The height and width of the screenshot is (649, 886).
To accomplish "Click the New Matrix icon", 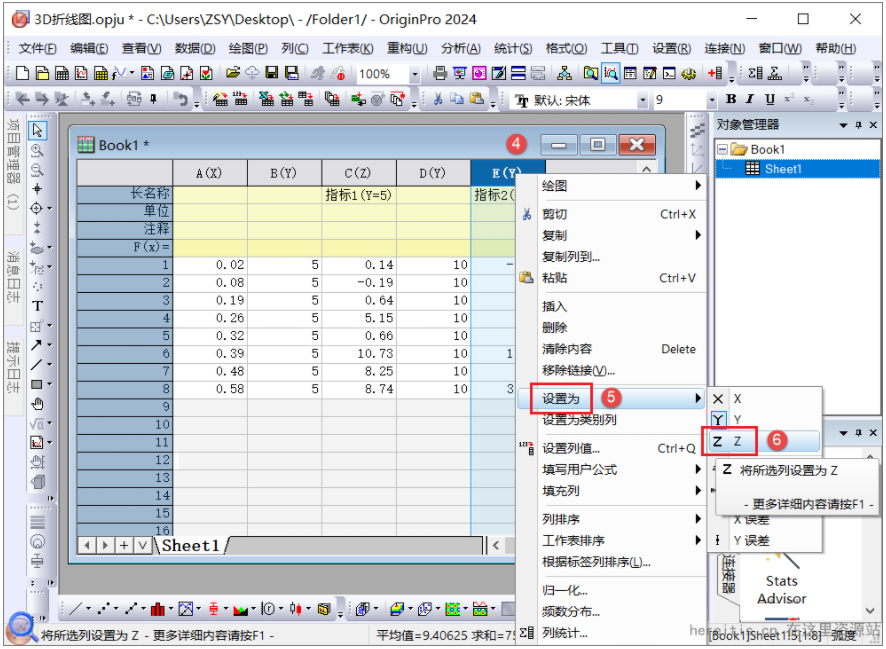I will (x=101, y=73).
